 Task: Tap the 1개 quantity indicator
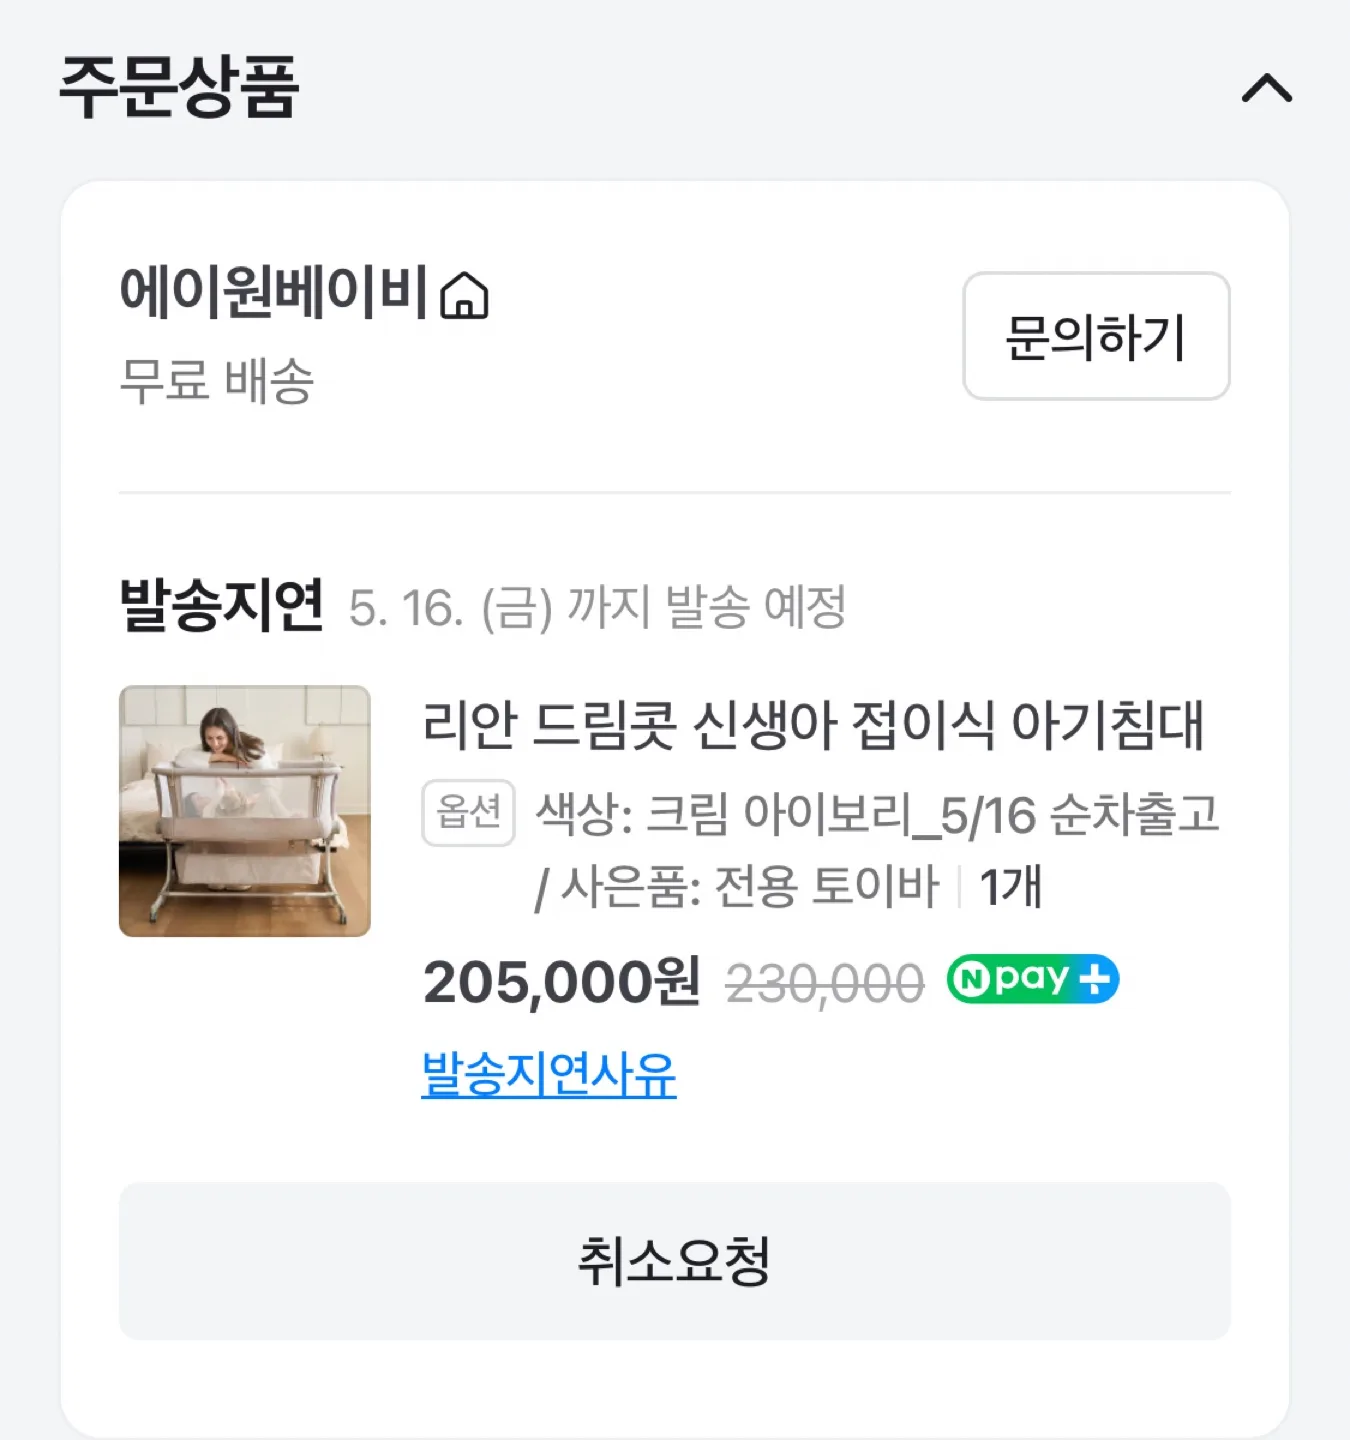click(1011, 887)
